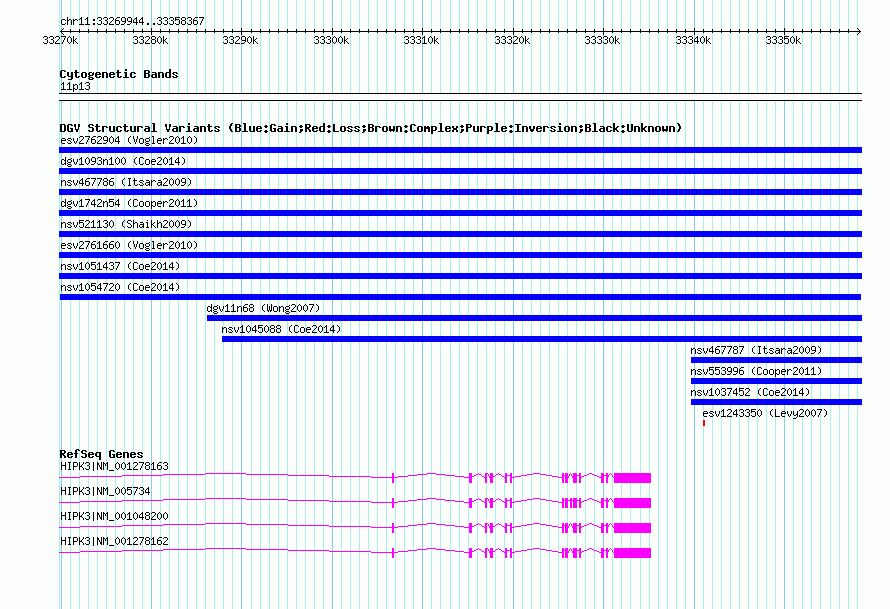Click the blue gain bar under dgv11n68

(534, 318)
